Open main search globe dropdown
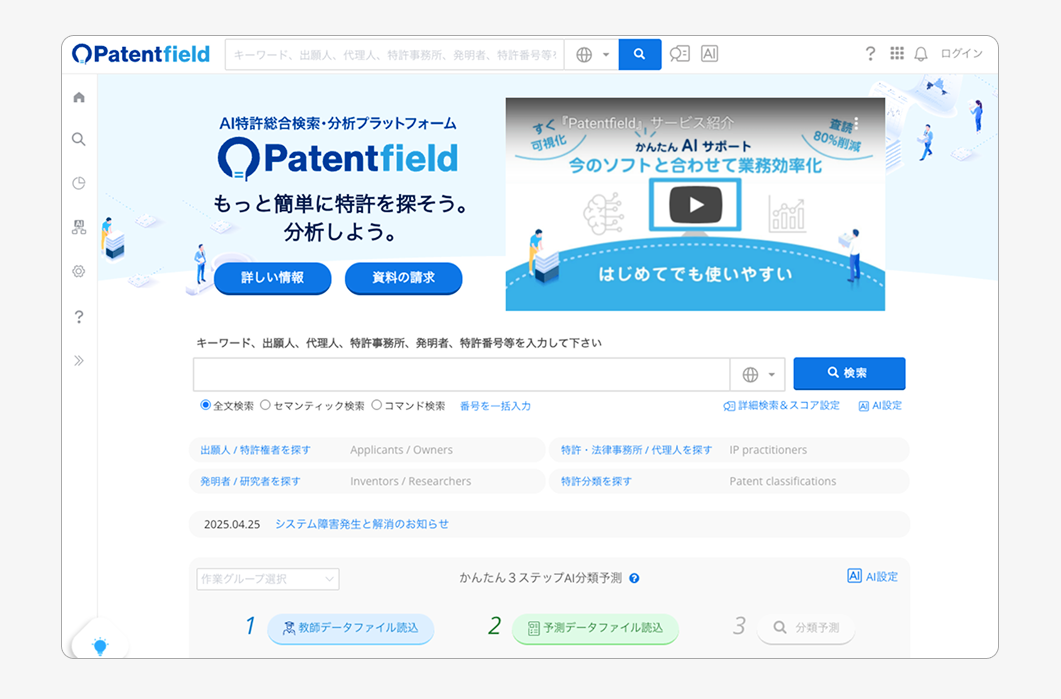 [758, 374]
